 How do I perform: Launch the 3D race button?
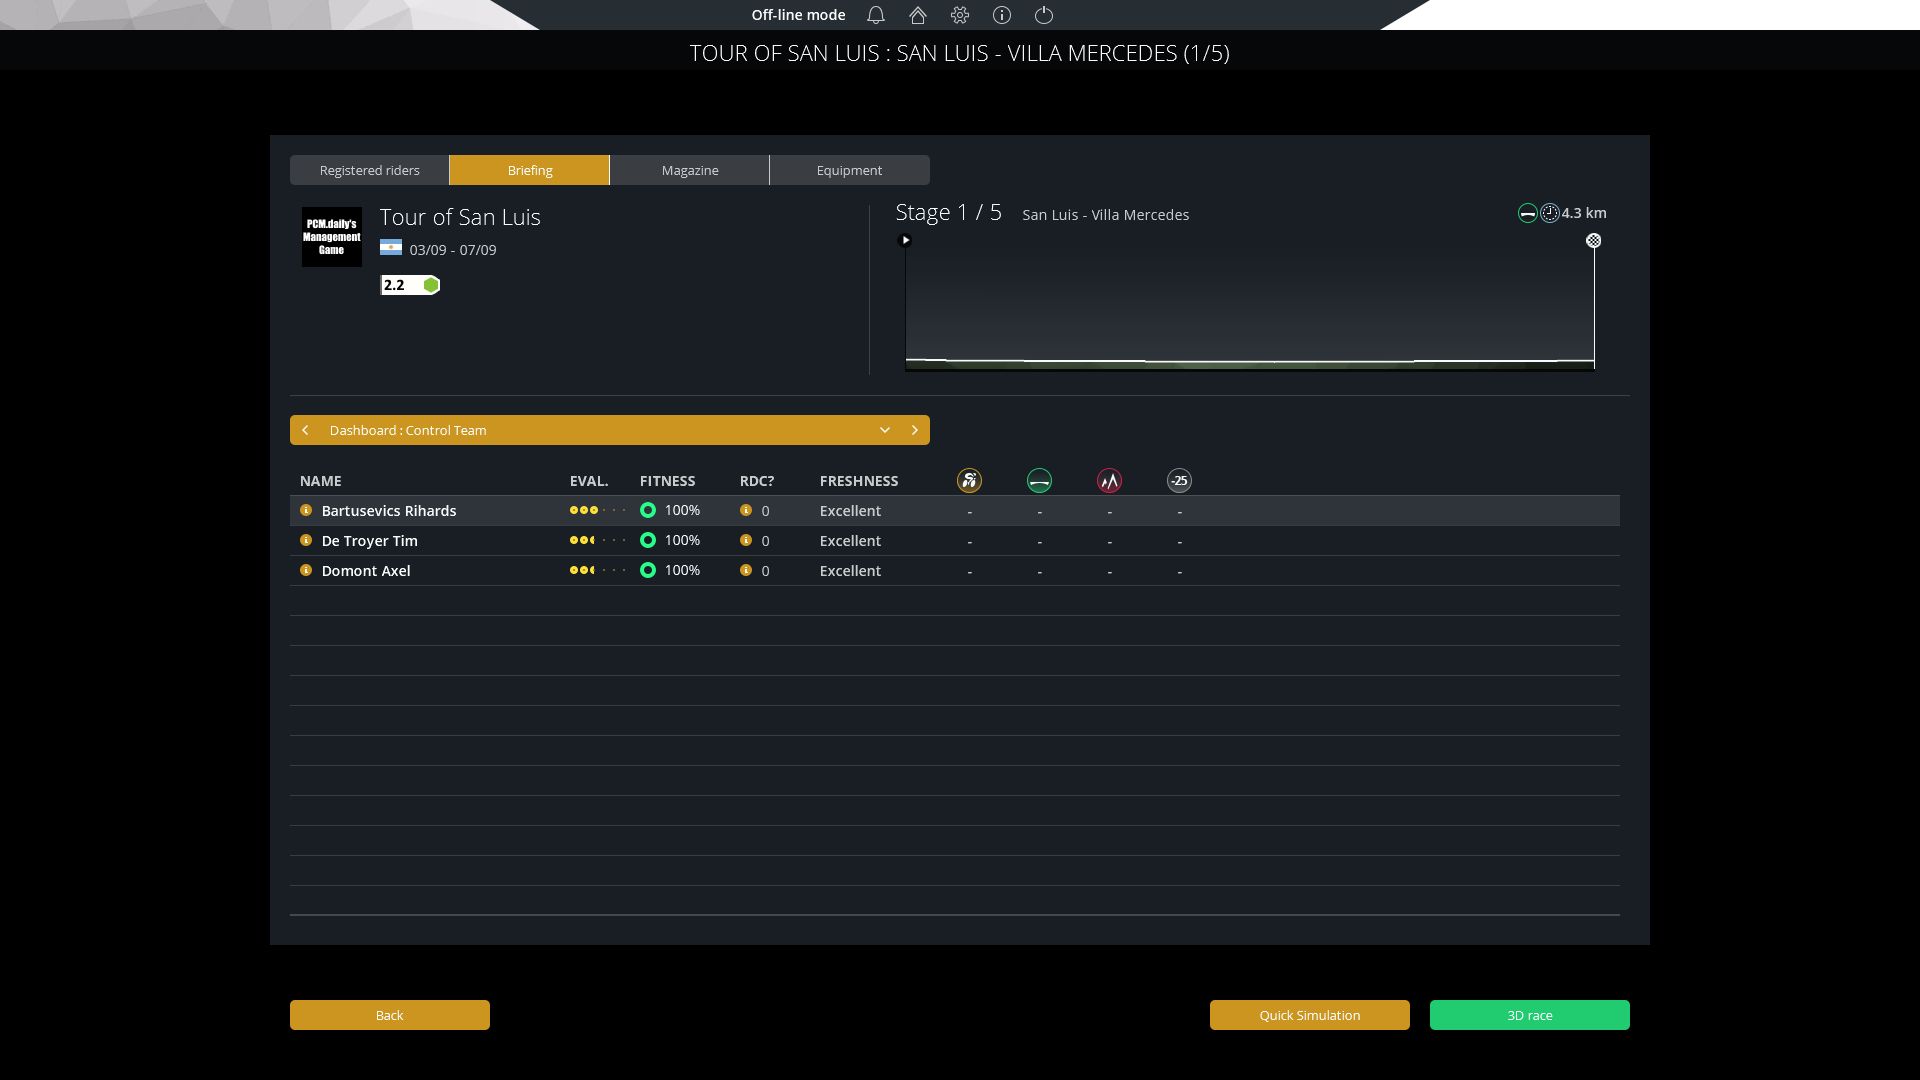[1529, 1015]
